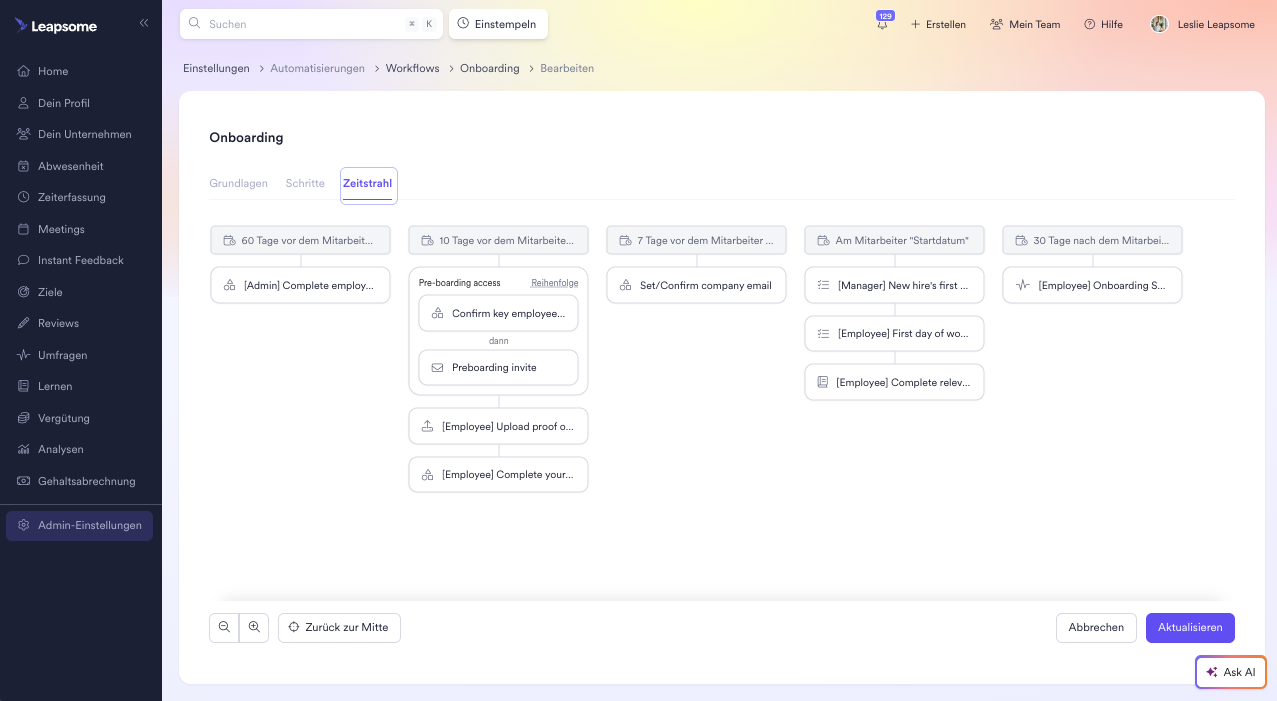Click Zurück zur Mitte button

click(339, 627)
